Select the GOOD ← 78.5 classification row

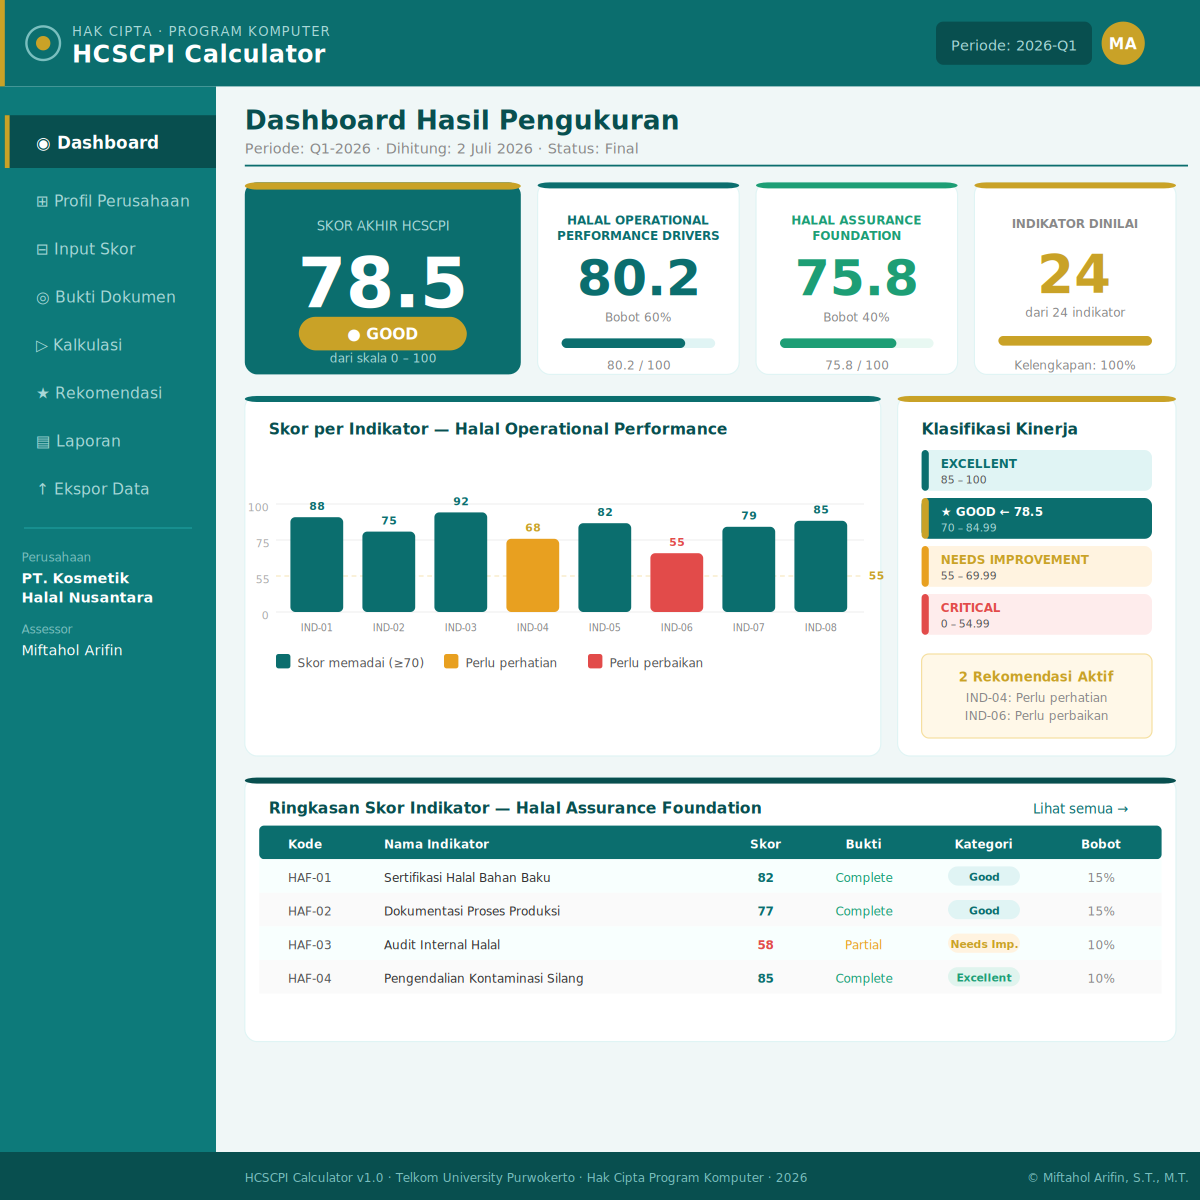click(x=1037, y=519)
